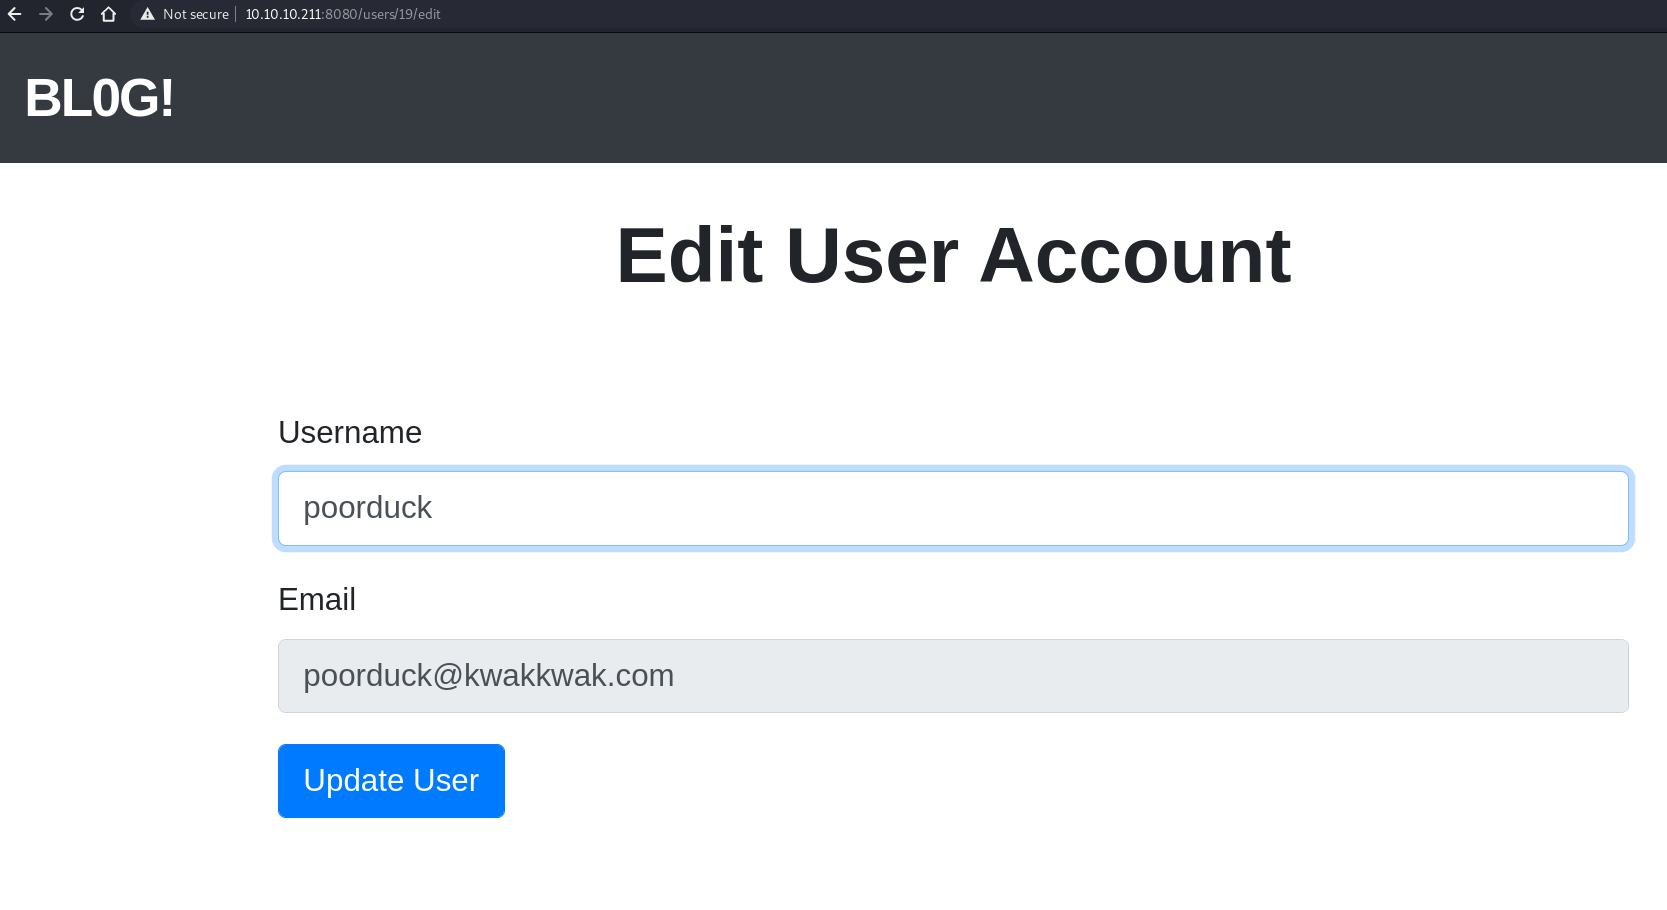
Task: Click the /users/19/edit path in URL
Action: coord(400,14)
